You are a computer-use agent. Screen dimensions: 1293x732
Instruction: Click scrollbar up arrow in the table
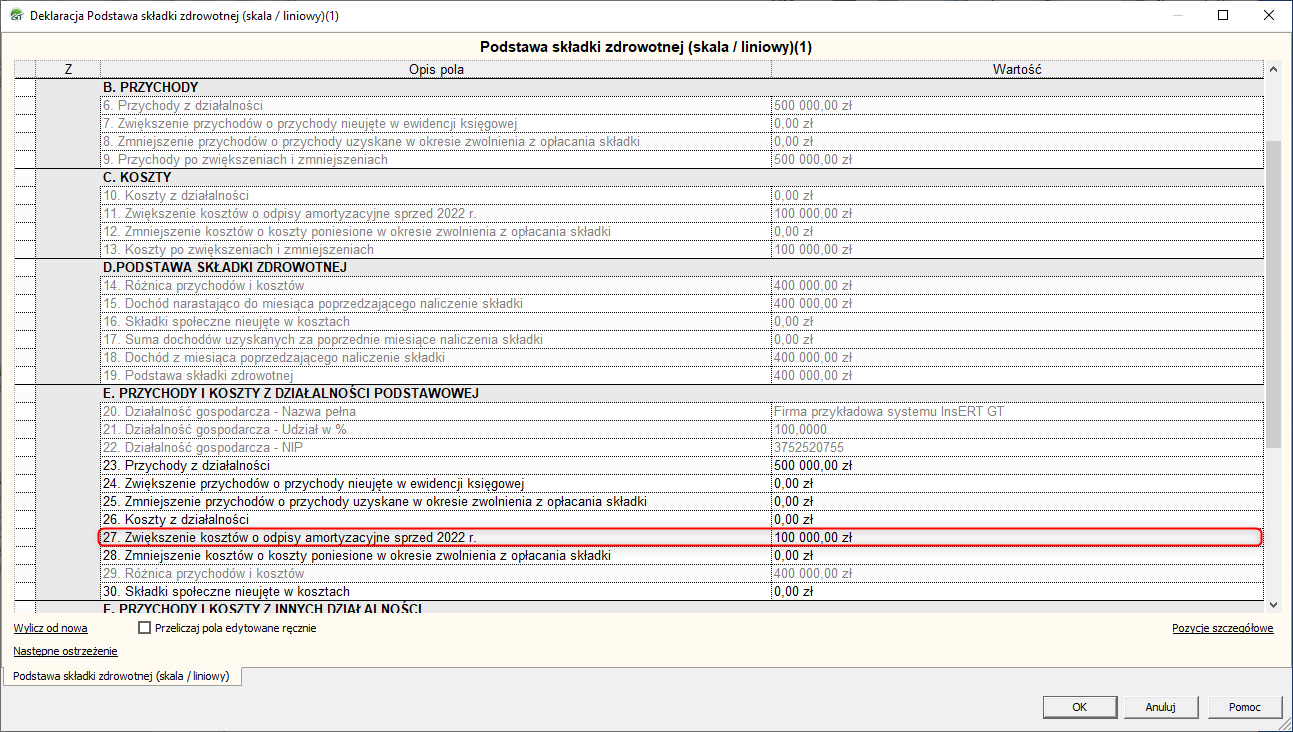click(x=1273, y=70)
